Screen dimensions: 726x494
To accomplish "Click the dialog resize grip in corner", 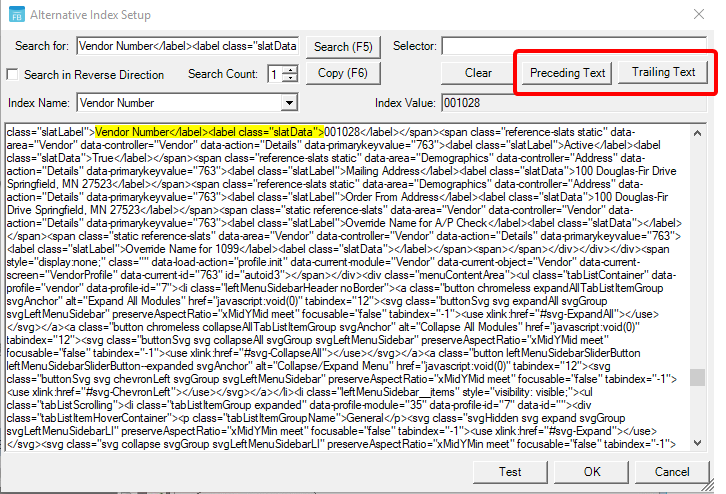I will pyautogui.click(x=707, y=485).
